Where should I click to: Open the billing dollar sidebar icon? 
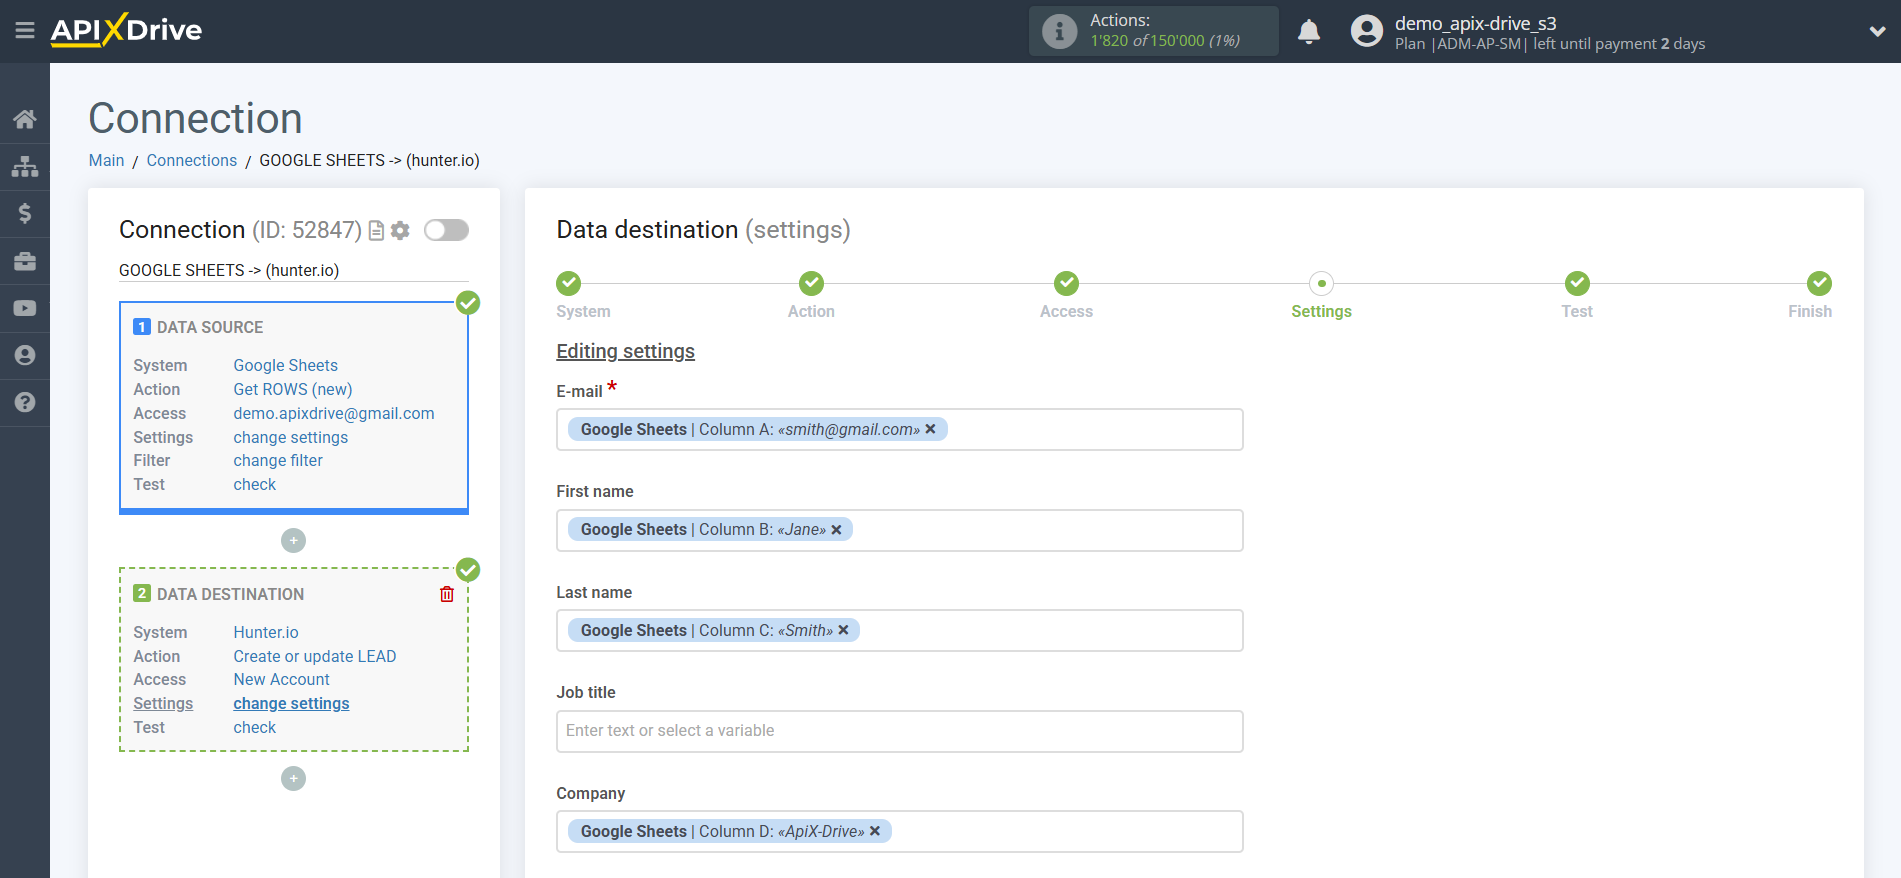(25, 213)
